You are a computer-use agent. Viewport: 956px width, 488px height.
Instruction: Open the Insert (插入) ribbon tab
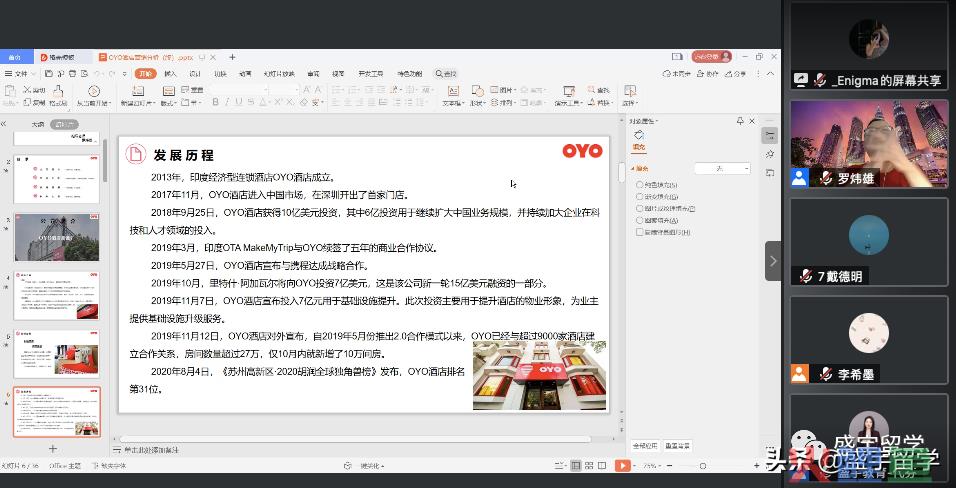pos(170,74)
